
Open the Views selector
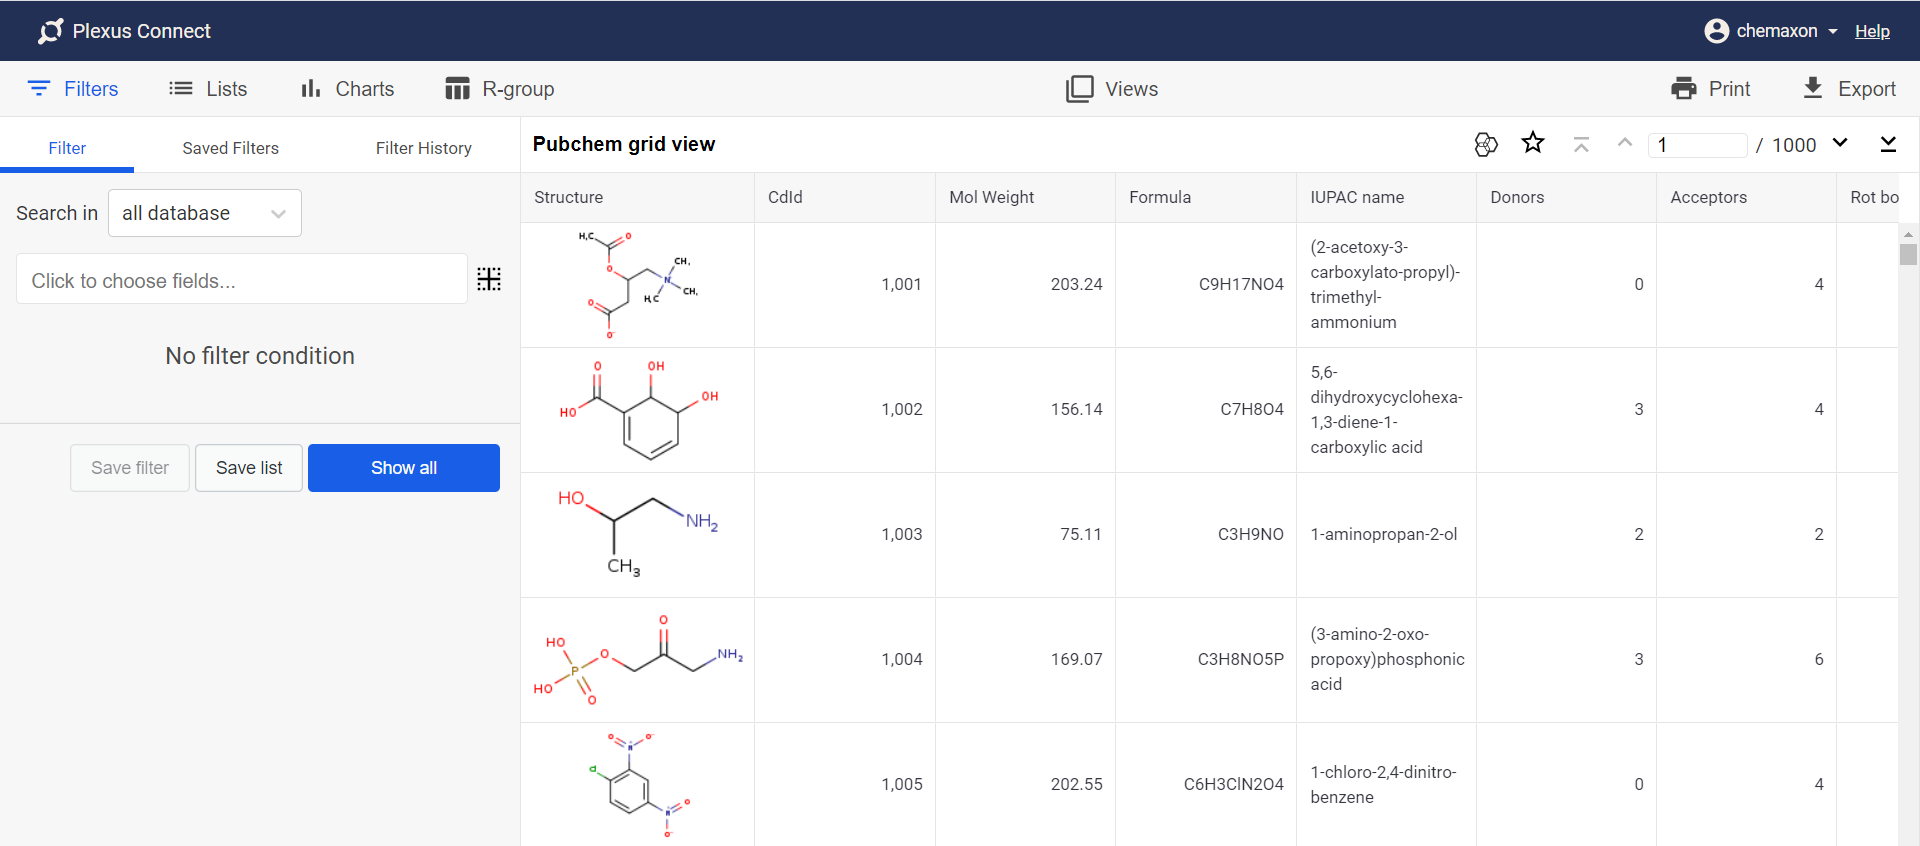[x=1112, y=89]
